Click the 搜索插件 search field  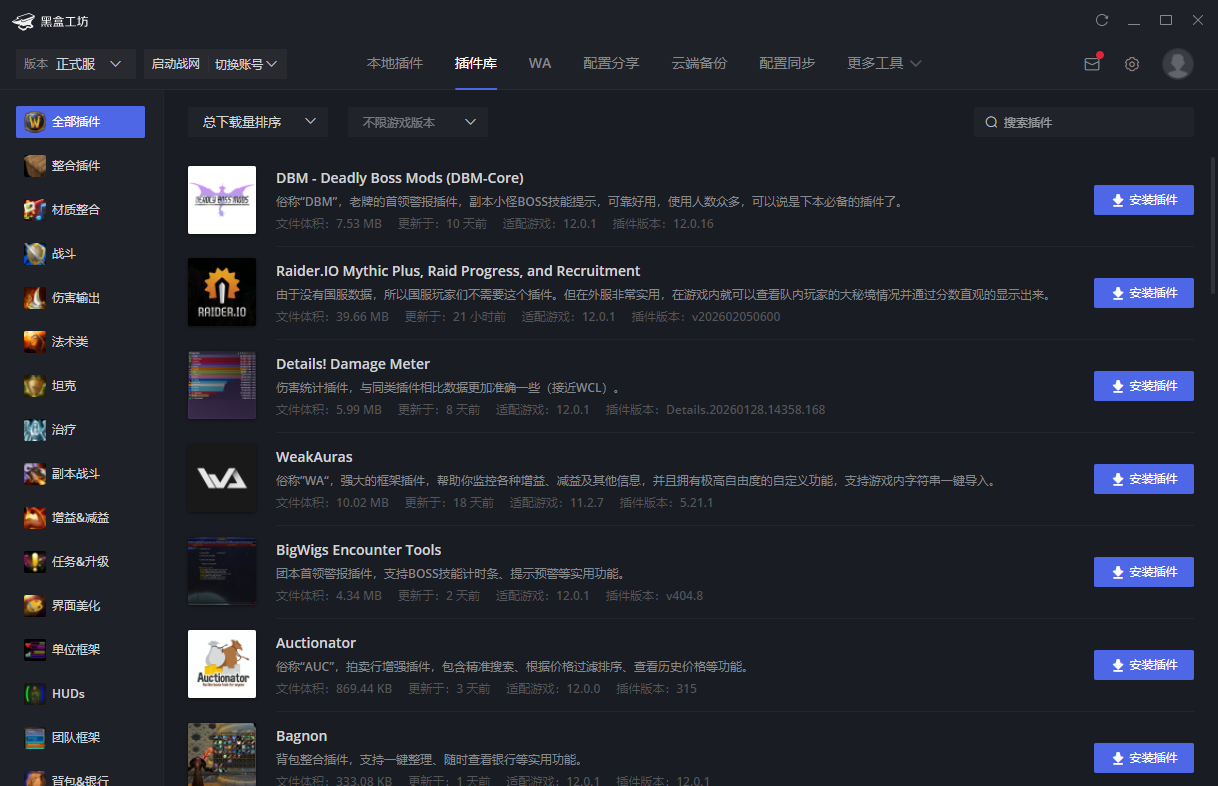1090,122
